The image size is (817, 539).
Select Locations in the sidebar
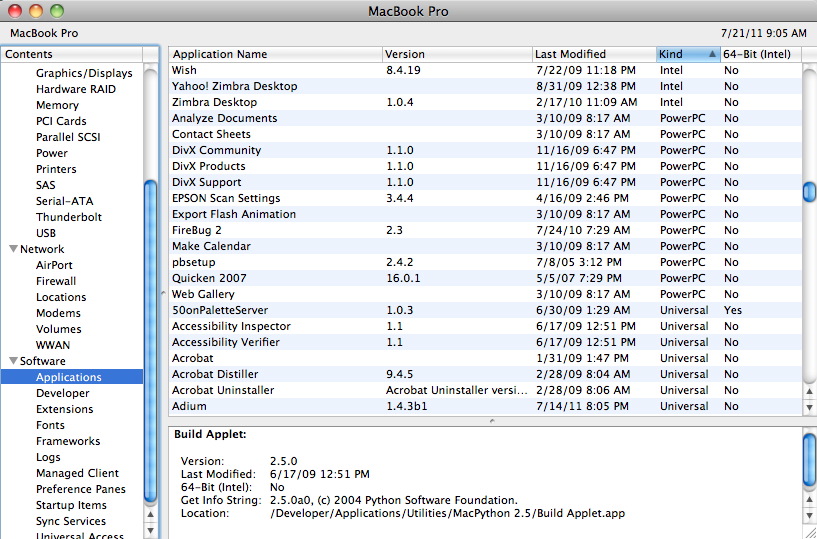pos(61,297)
